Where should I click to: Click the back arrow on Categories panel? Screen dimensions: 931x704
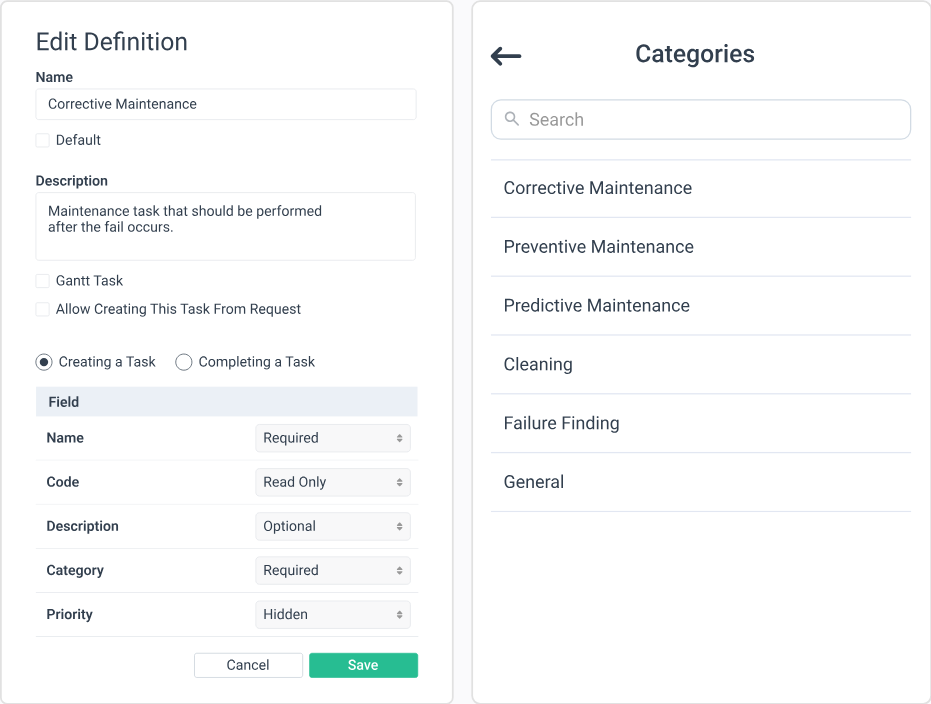[506, 56]
